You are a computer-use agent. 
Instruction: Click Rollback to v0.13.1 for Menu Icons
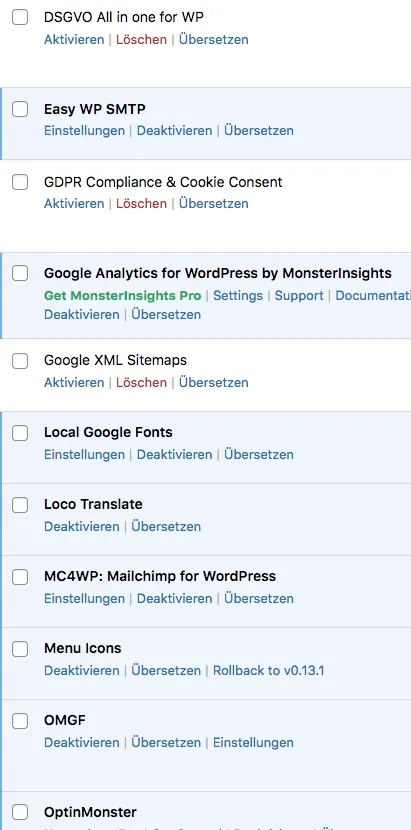(269, 671)
